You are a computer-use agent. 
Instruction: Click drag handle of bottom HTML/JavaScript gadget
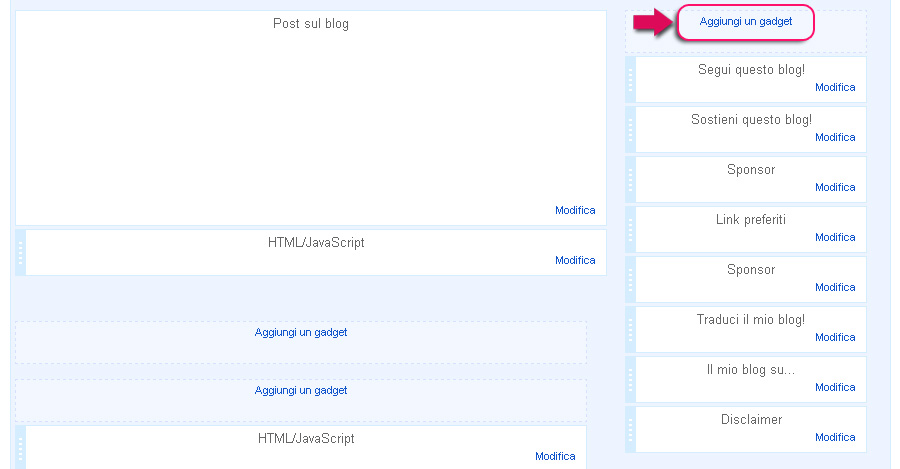pos(21,447)
